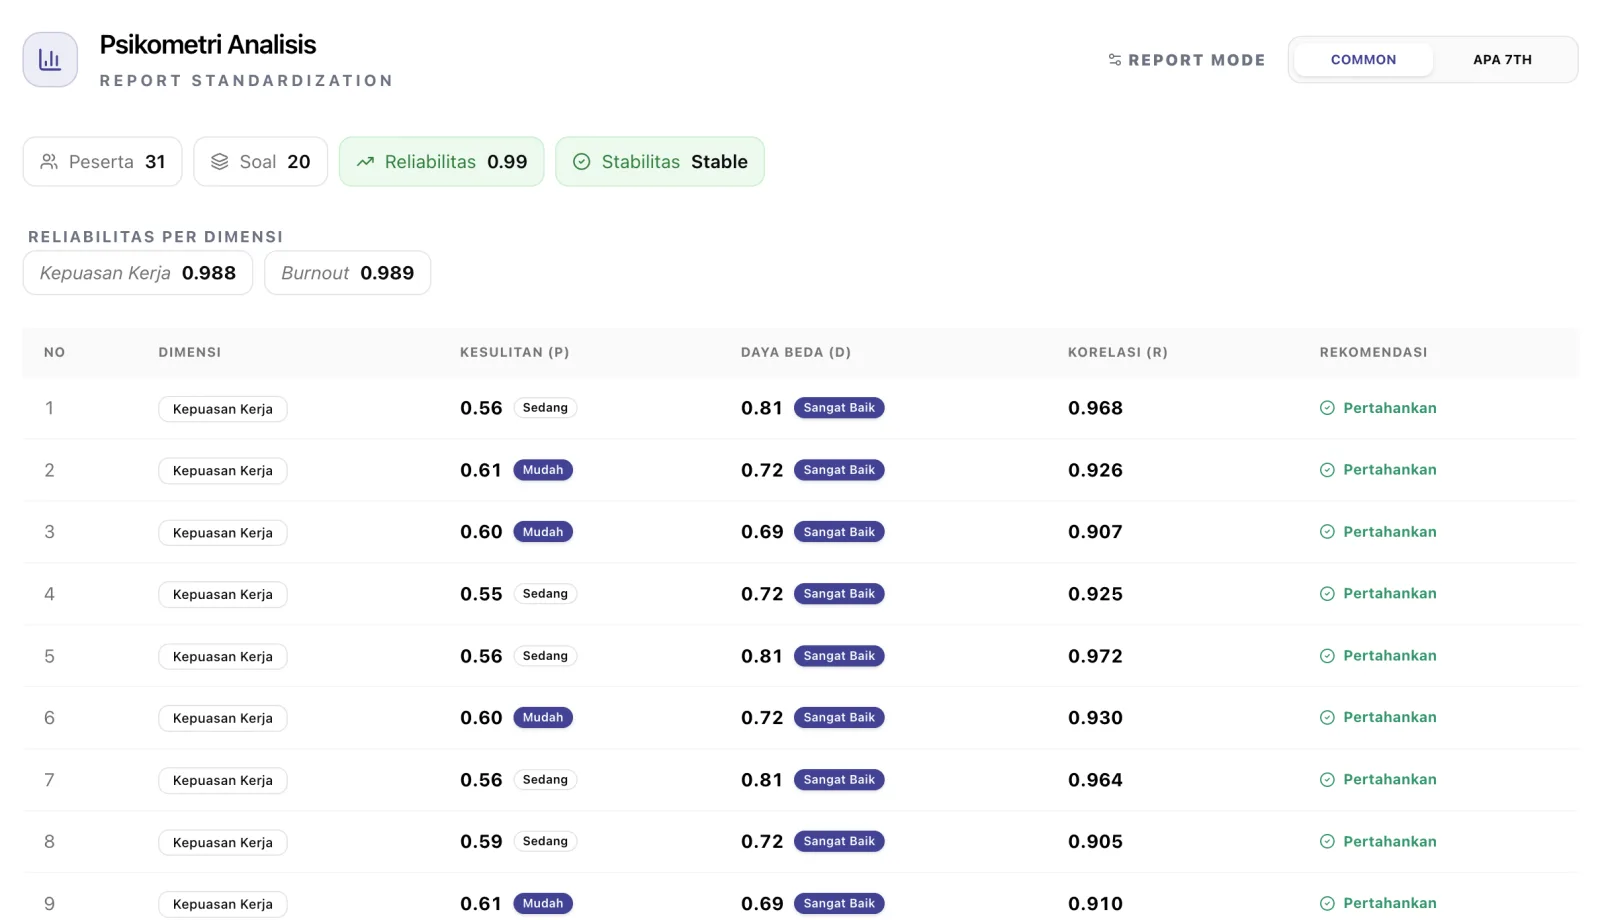Click correlation value 0.968 in row 1
This screenshot has width=1600, height=920.
coord(1095,408)
